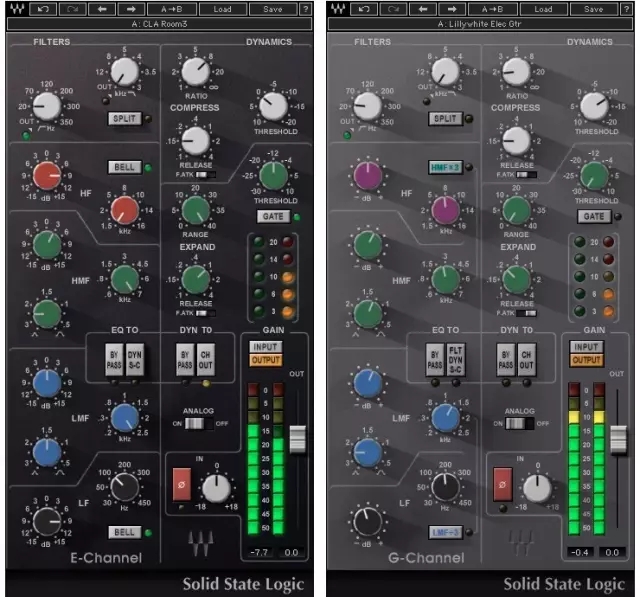Toggle G-Channel expander F.ATK switch
Screen dimensions: 640x597
pos(526,313)
